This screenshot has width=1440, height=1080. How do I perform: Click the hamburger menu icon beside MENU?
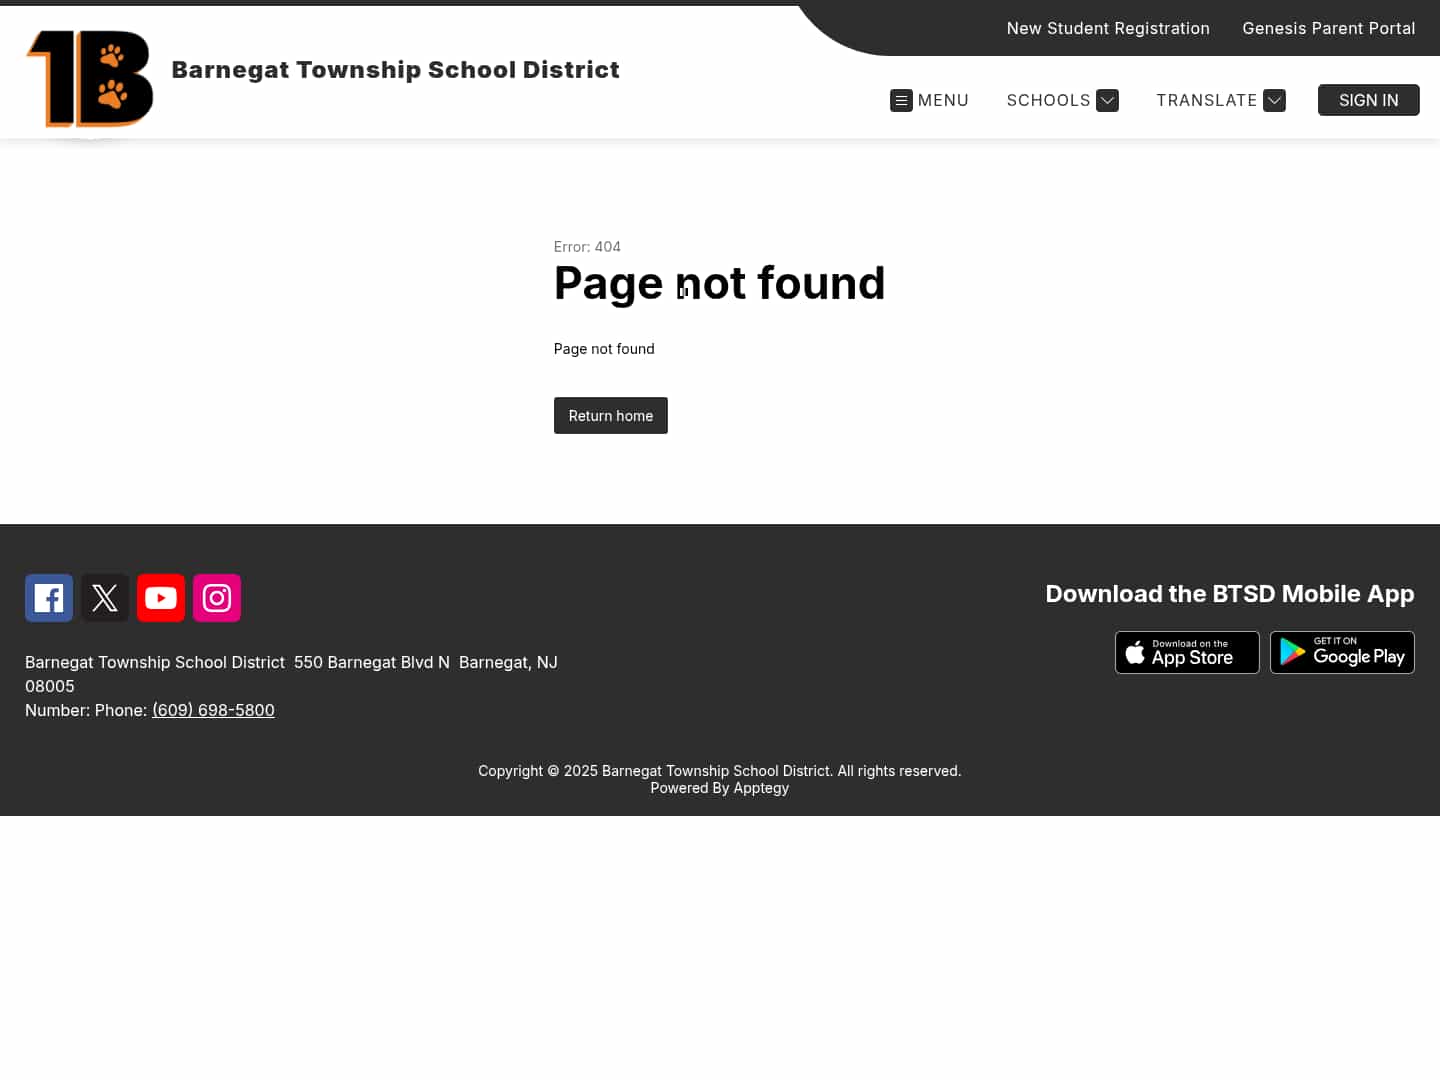(x=901, y=100)
